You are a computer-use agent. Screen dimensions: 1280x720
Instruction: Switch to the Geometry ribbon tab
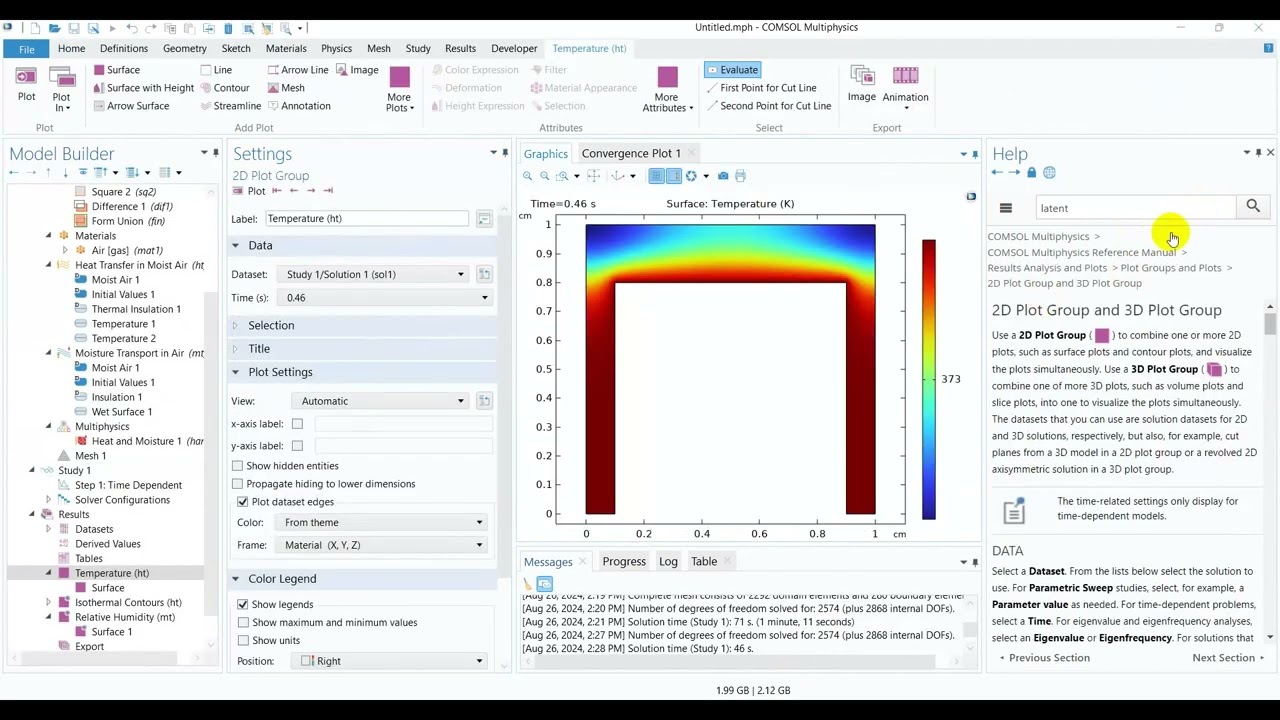[185, 48]
